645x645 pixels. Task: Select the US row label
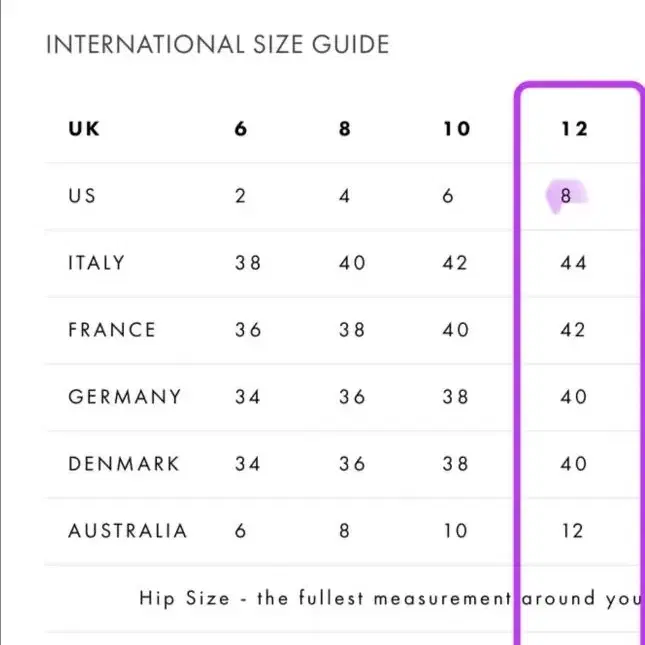point(82,196)
